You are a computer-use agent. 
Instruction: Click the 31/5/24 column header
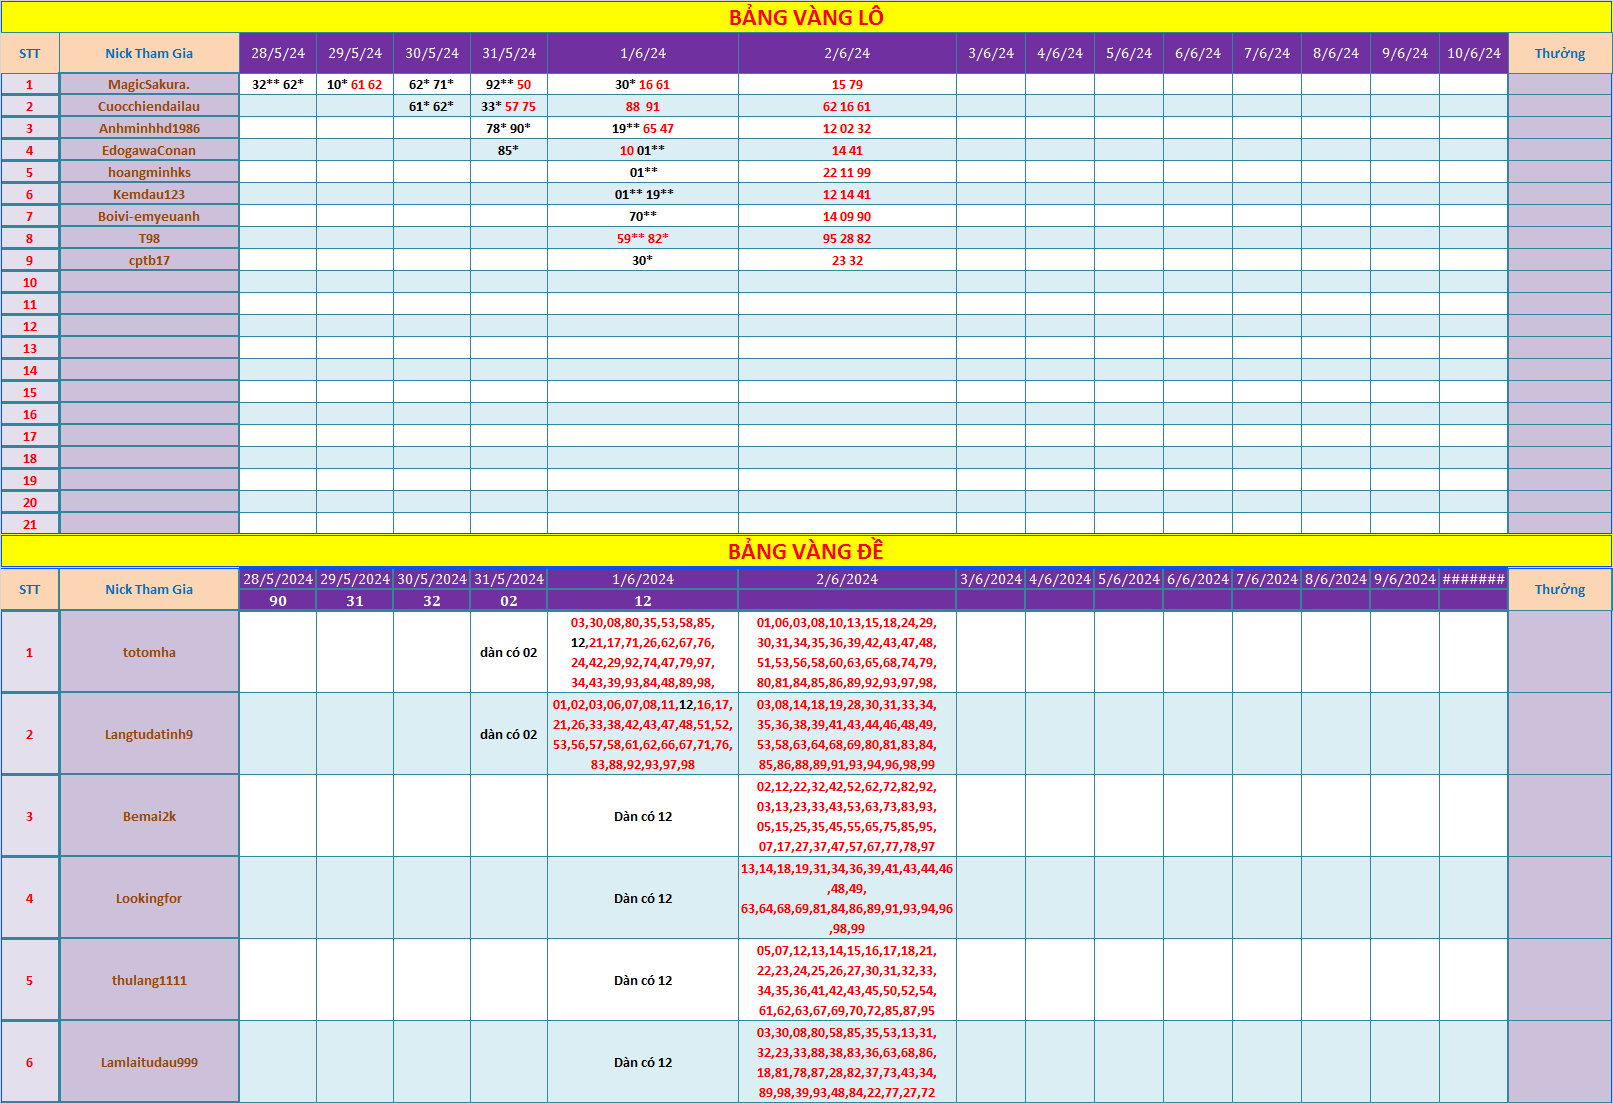(509, 53)
